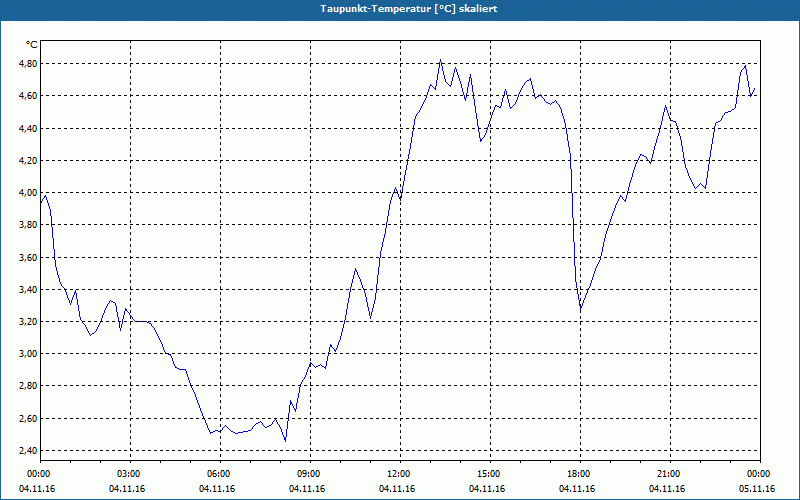Select the 3,00 y-axis label

click(29, 354)
